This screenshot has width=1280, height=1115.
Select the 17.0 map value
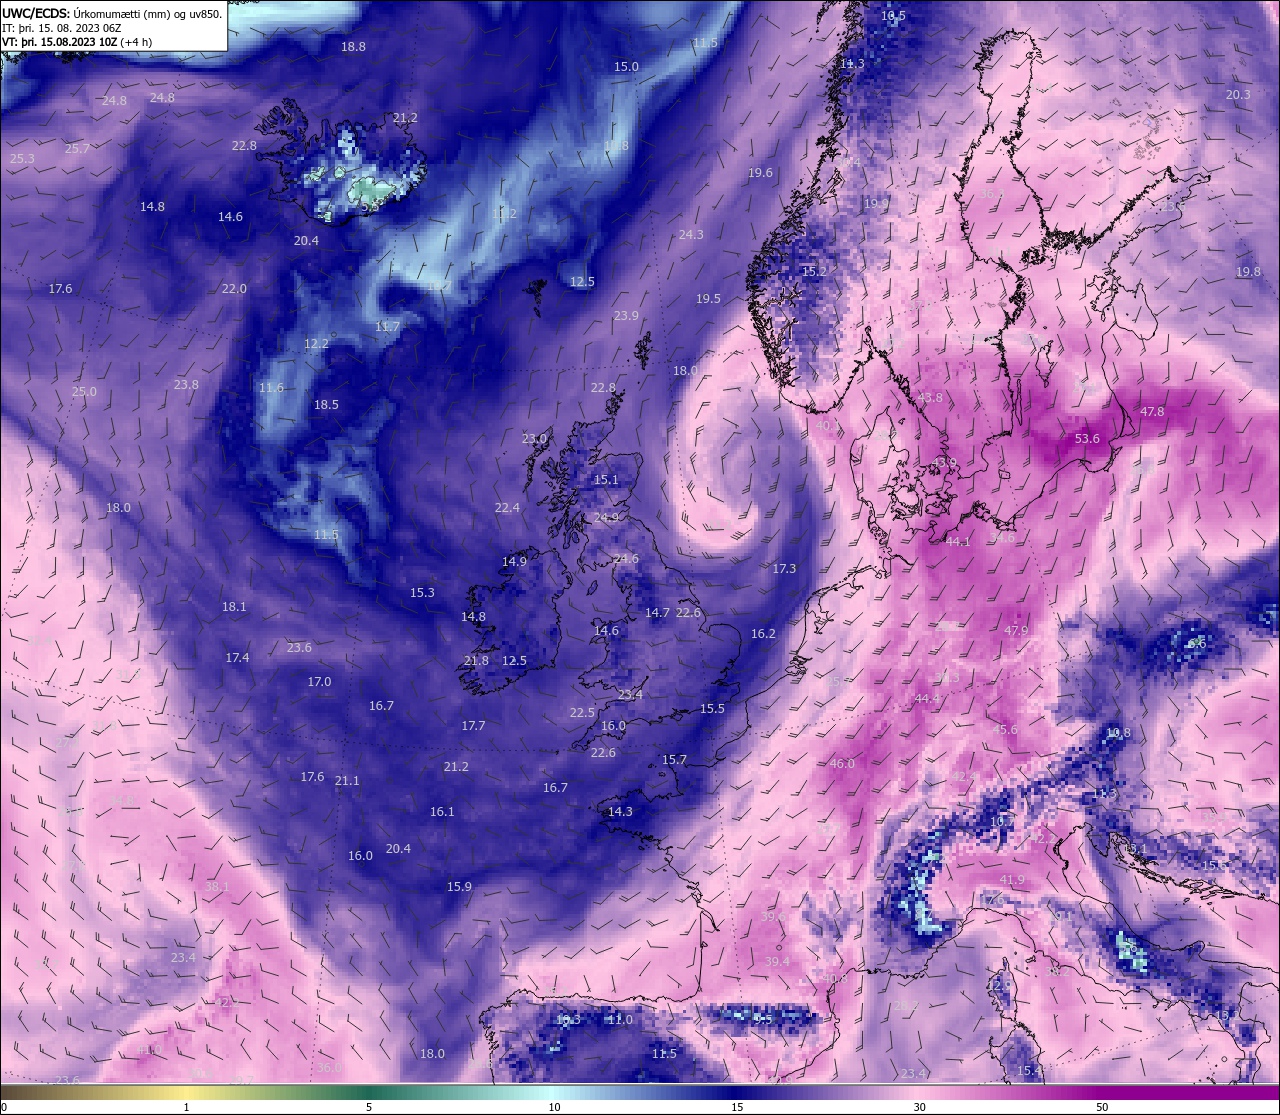click(x=319, y=682)
